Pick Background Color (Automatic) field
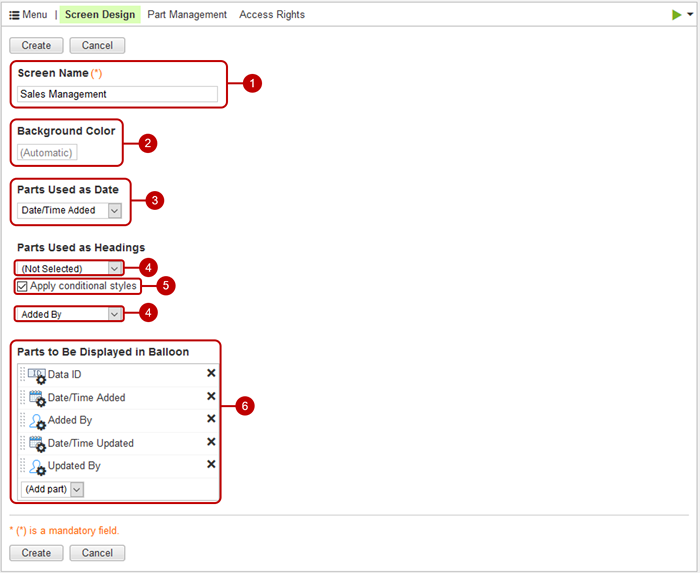The image size is (700, 573). [x=47, y=153]
